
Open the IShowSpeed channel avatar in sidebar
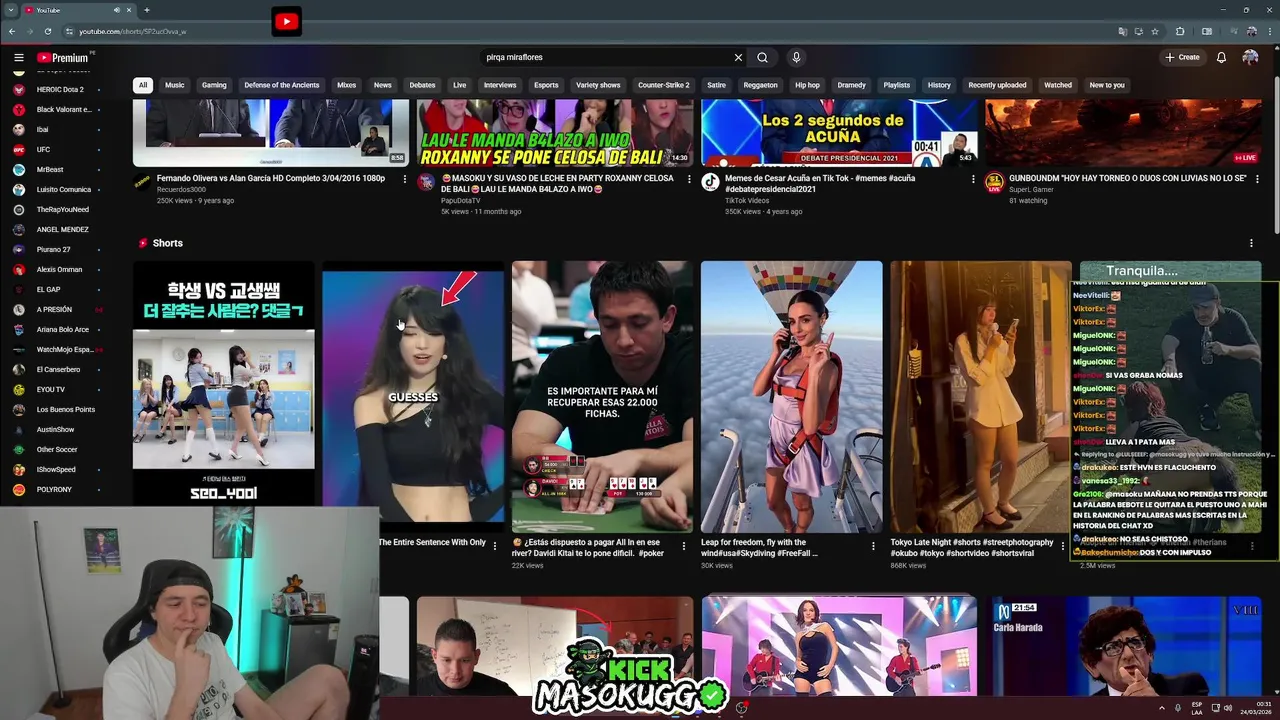[19, 469]
